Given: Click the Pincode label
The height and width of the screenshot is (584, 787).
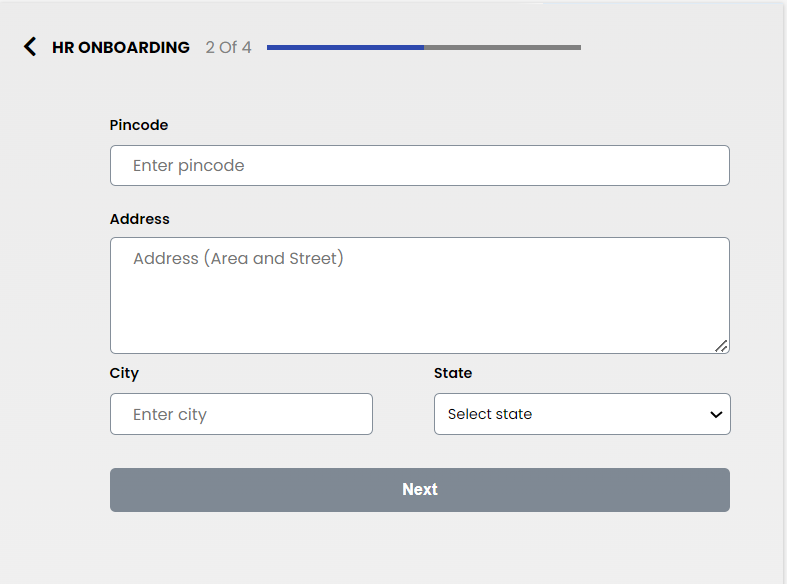Looking at the screenshot, I should coord(139,125).
